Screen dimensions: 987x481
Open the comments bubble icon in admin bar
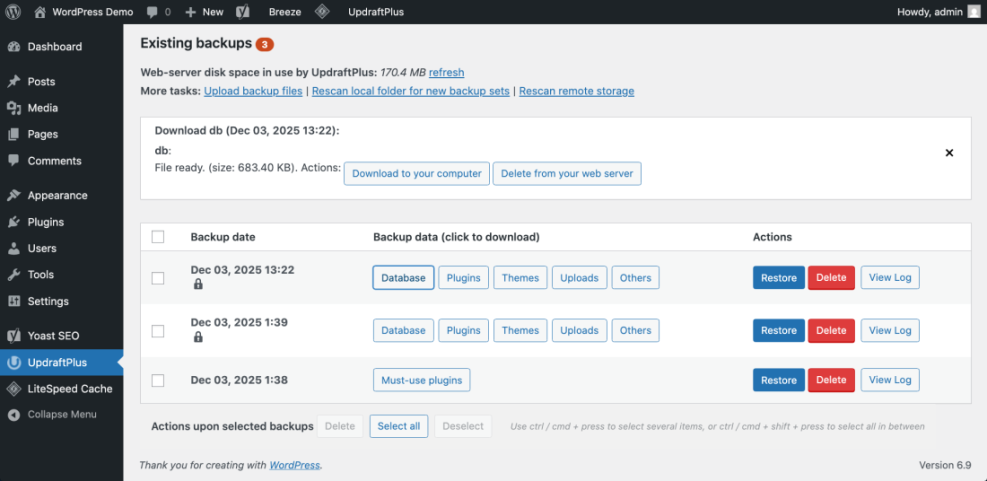pyautogui.click(x=152, y=12)
